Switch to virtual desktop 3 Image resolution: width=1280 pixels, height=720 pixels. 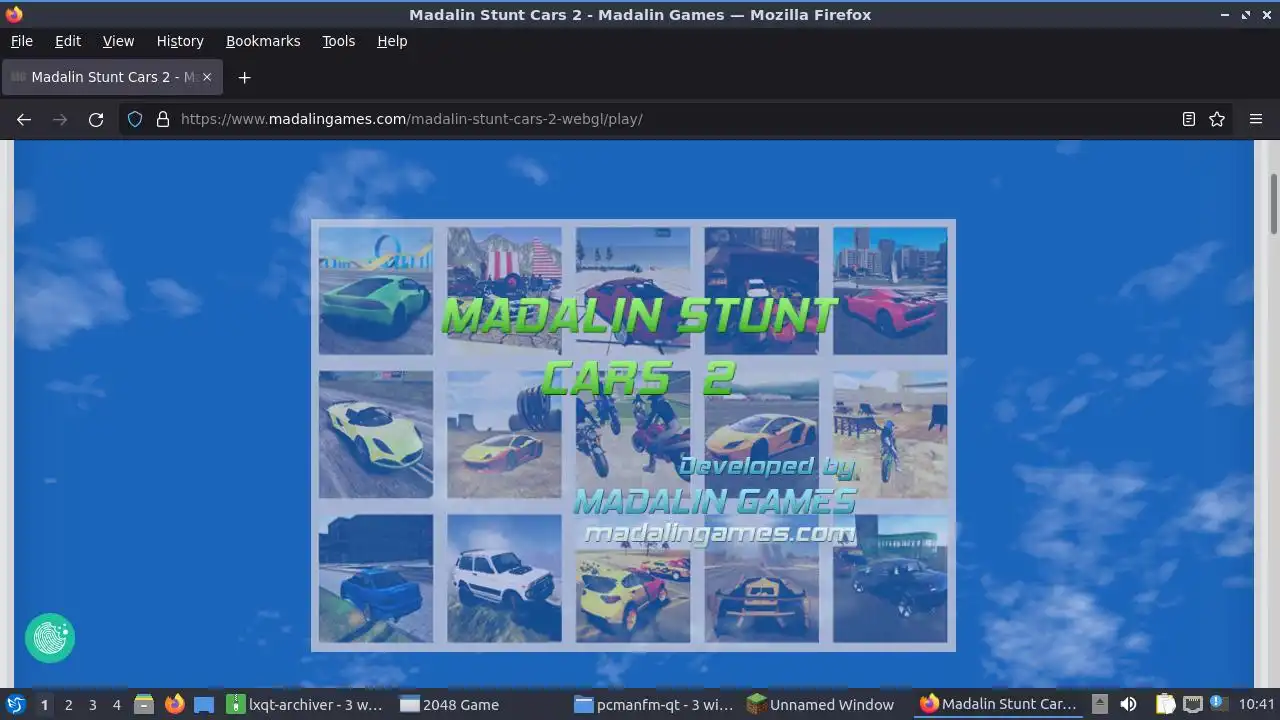[x=92, y=705]
